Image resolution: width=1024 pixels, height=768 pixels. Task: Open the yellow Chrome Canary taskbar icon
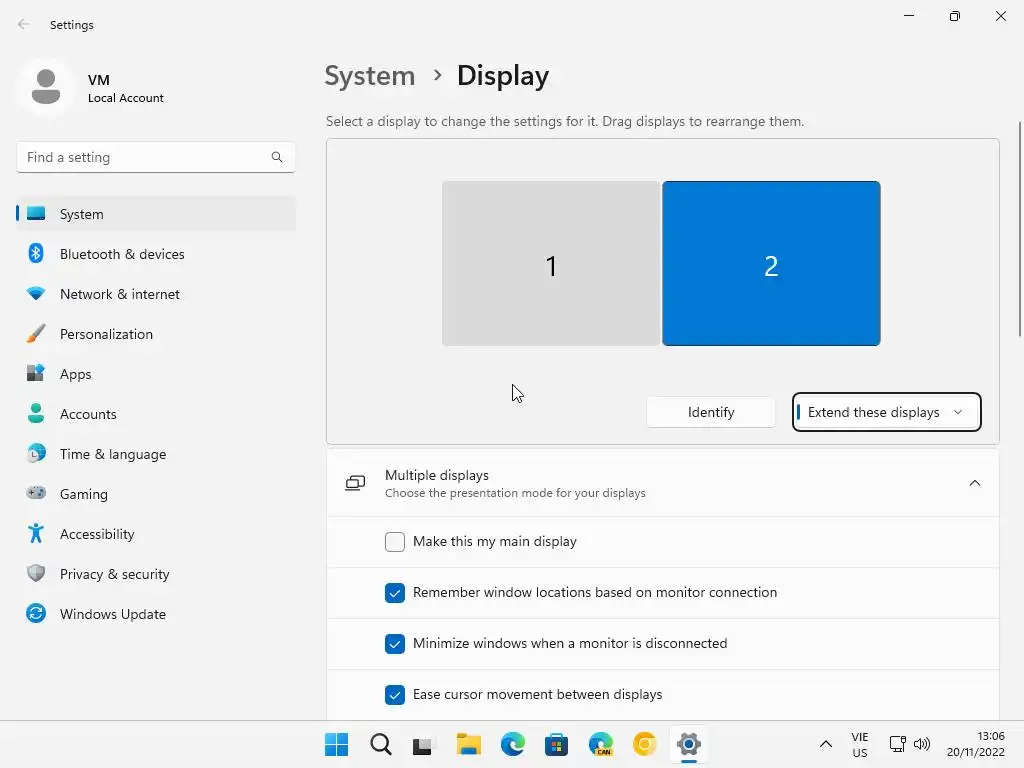[x=645, y=744]
